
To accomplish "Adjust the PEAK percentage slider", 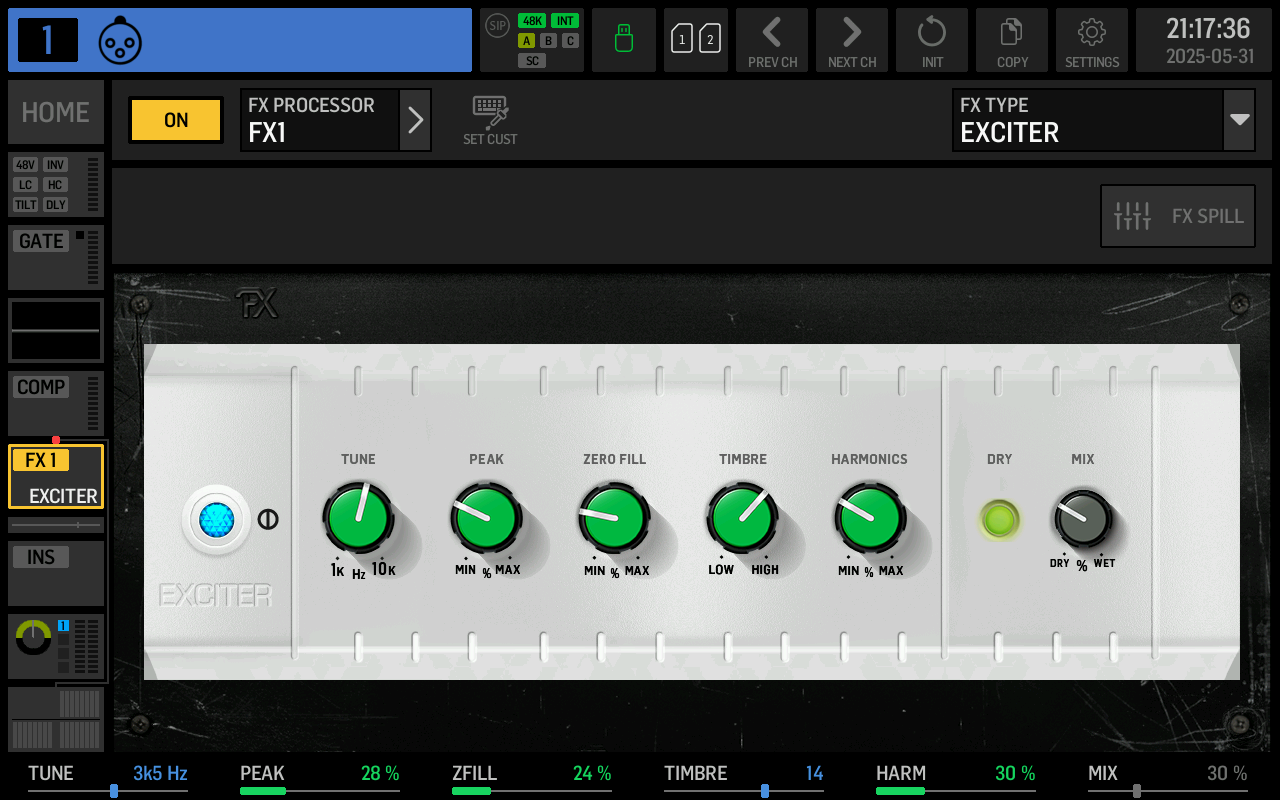I will pos(319,790).
